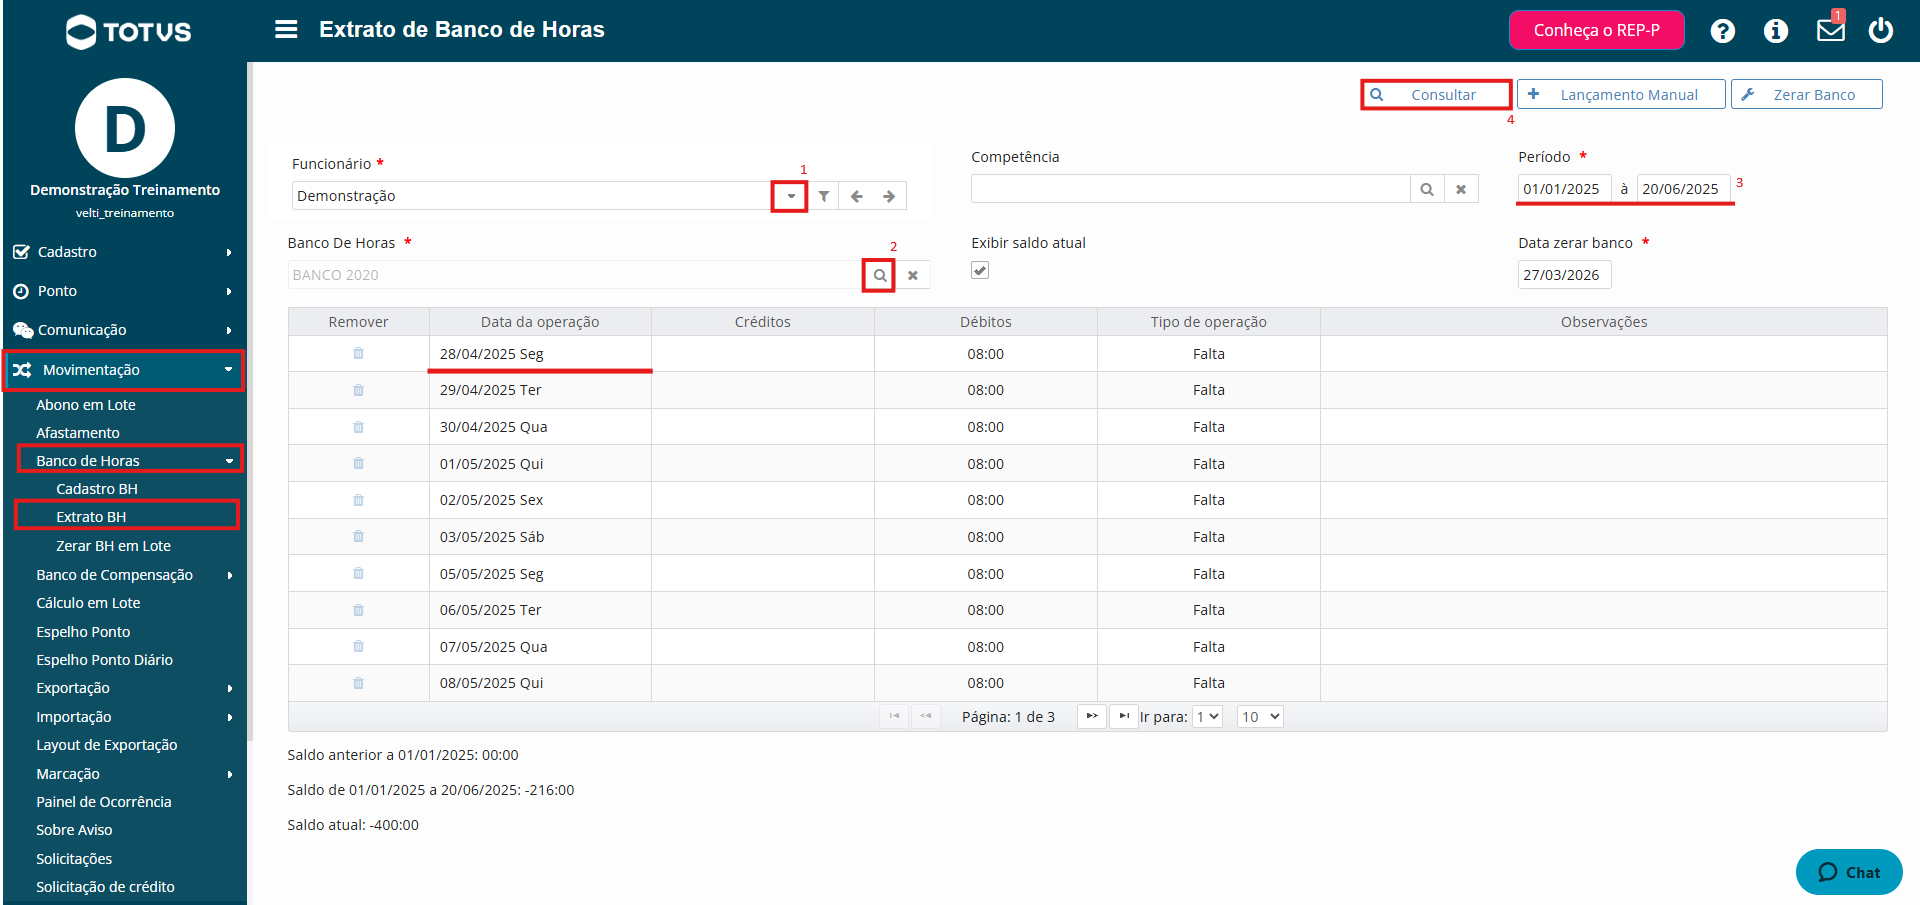Click the Funcionário text field
Image resolution: width=1920 pixels, height=905 pixels.
coord(532,196)
